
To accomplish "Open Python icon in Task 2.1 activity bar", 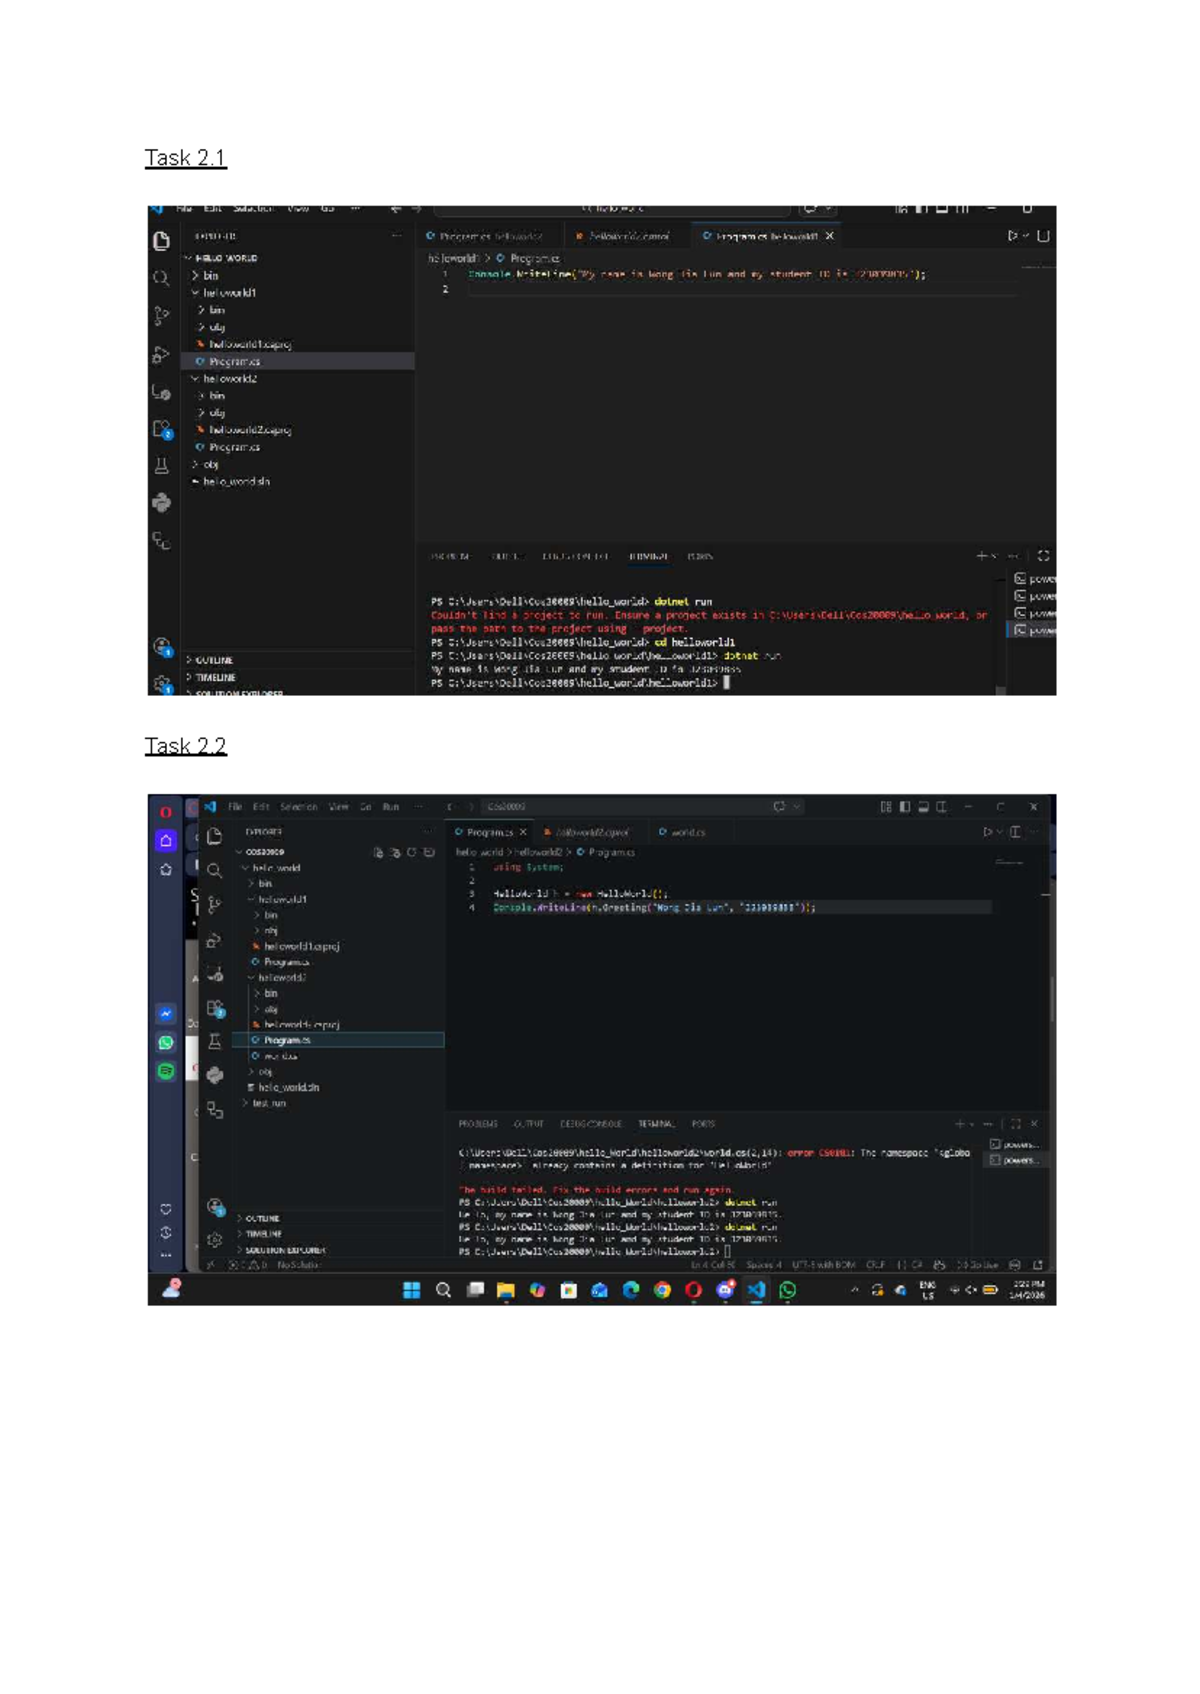I will (161, 503).
